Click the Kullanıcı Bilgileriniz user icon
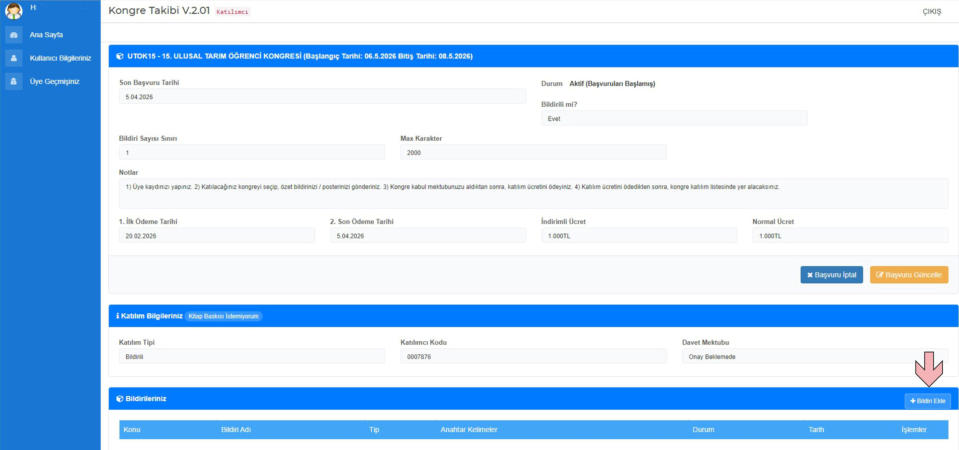959x450 pixels. click(x=14, y=58)
